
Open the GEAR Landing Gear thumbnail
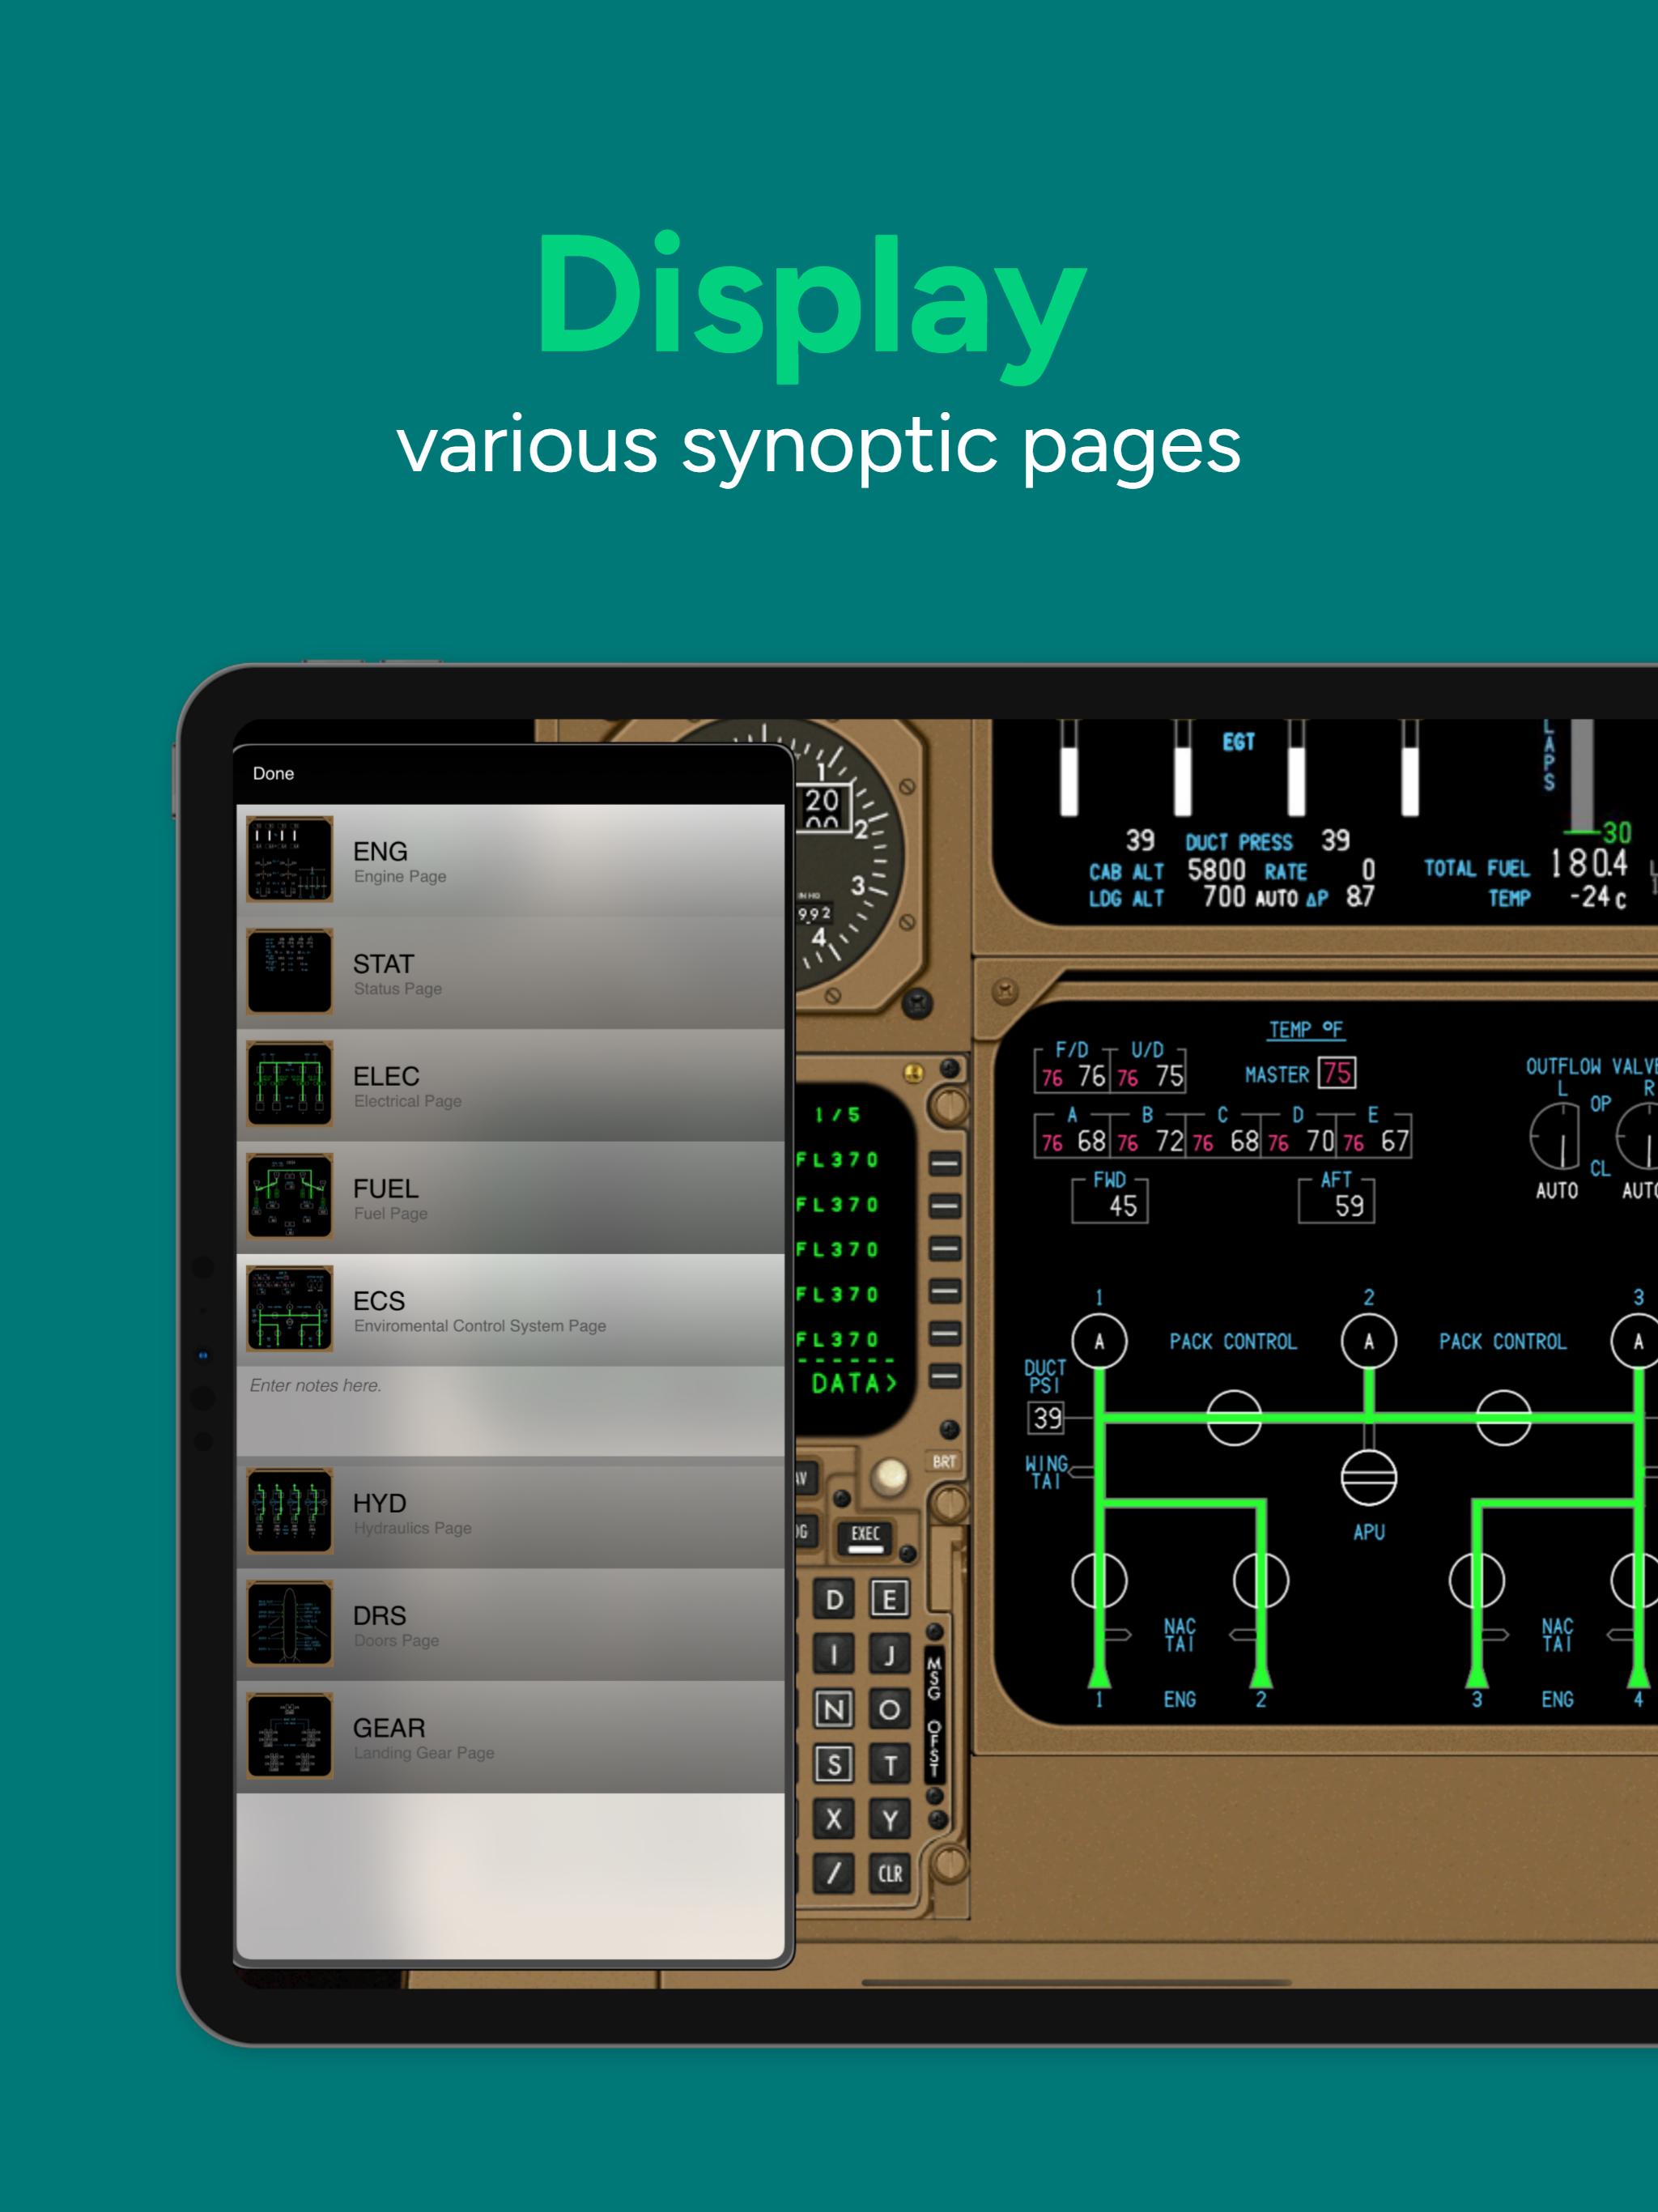(290, 1736)
